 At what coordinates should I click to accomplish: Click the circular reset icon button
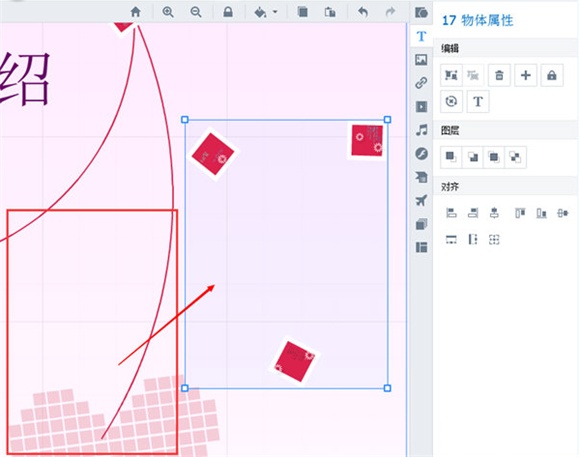(451, 101)
